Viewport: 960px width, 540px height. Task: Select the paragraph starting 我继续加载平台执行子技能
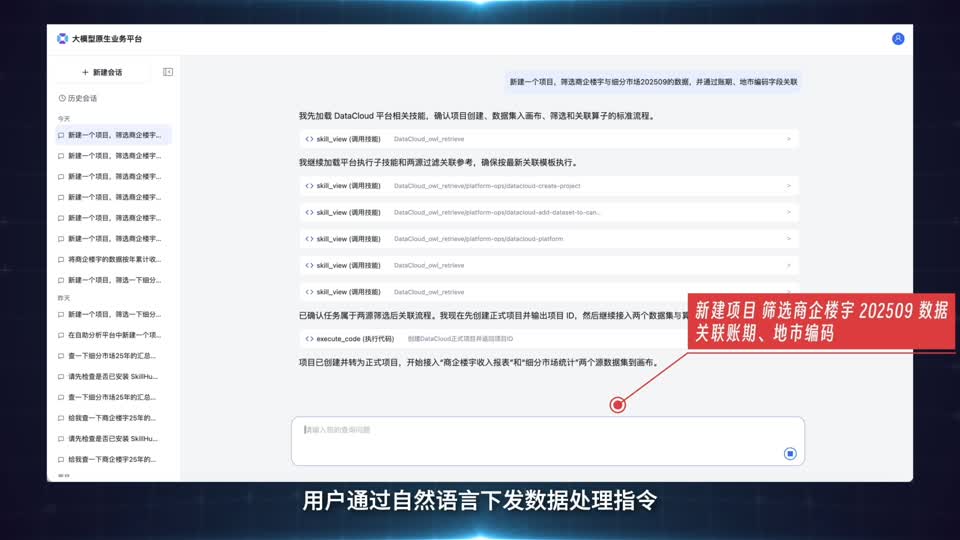point(438,162)
